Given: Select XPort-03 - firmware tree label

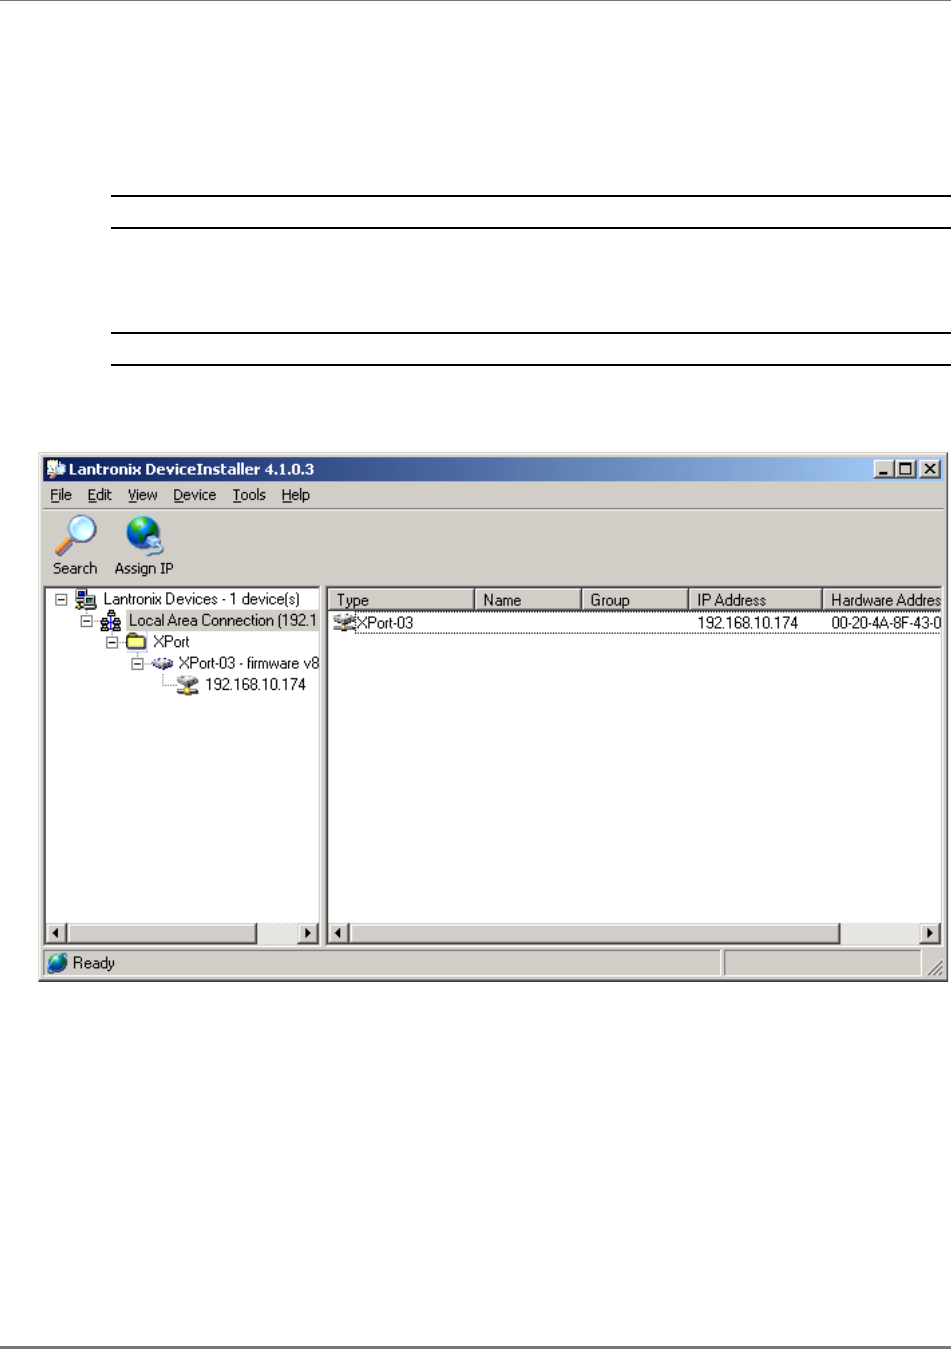Looking at the screenshot, I should (x=248, y=663).
